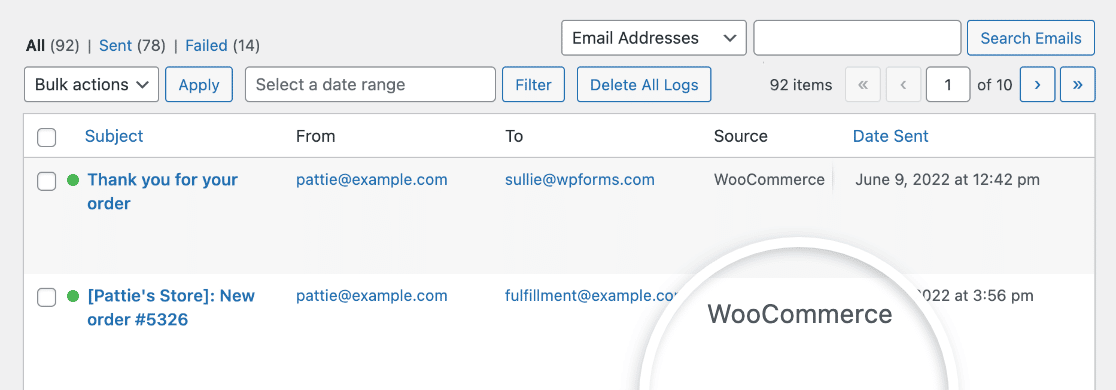Click pattie@example.com in Thank you row

372,179
